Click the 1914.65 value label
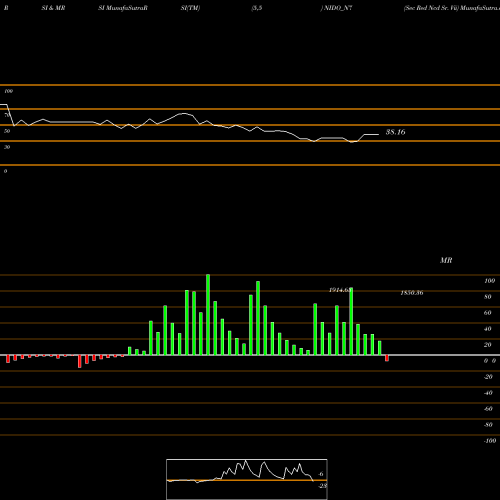Screen dimensions: 500x500 pyautogui.click(x=340, y=290)
